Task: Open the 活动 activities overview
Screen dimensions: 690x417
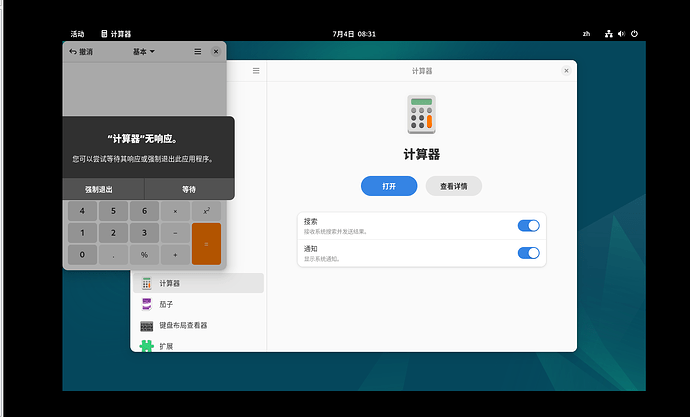Action: click(77, 34)
